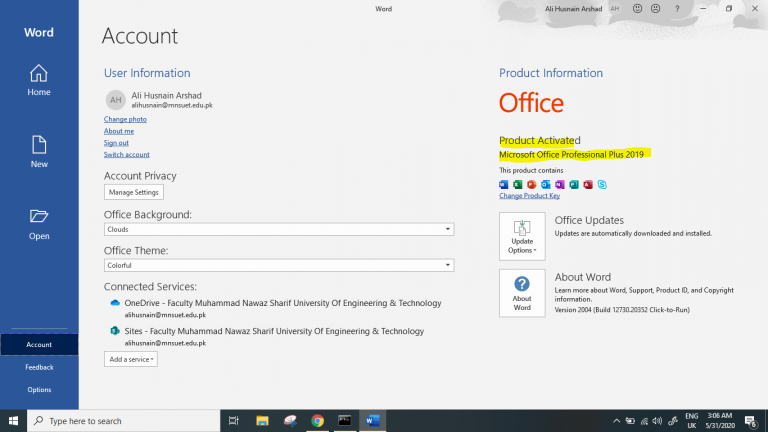
Task: Click the Change photo link
Action: (x=125, y=119)
